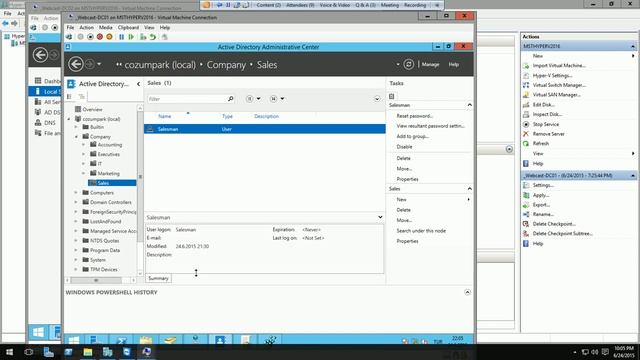Open VM Connection Clipboard menu
Image resolution: width=640 pixels, height=360 pixels.
tap(128, 27)
